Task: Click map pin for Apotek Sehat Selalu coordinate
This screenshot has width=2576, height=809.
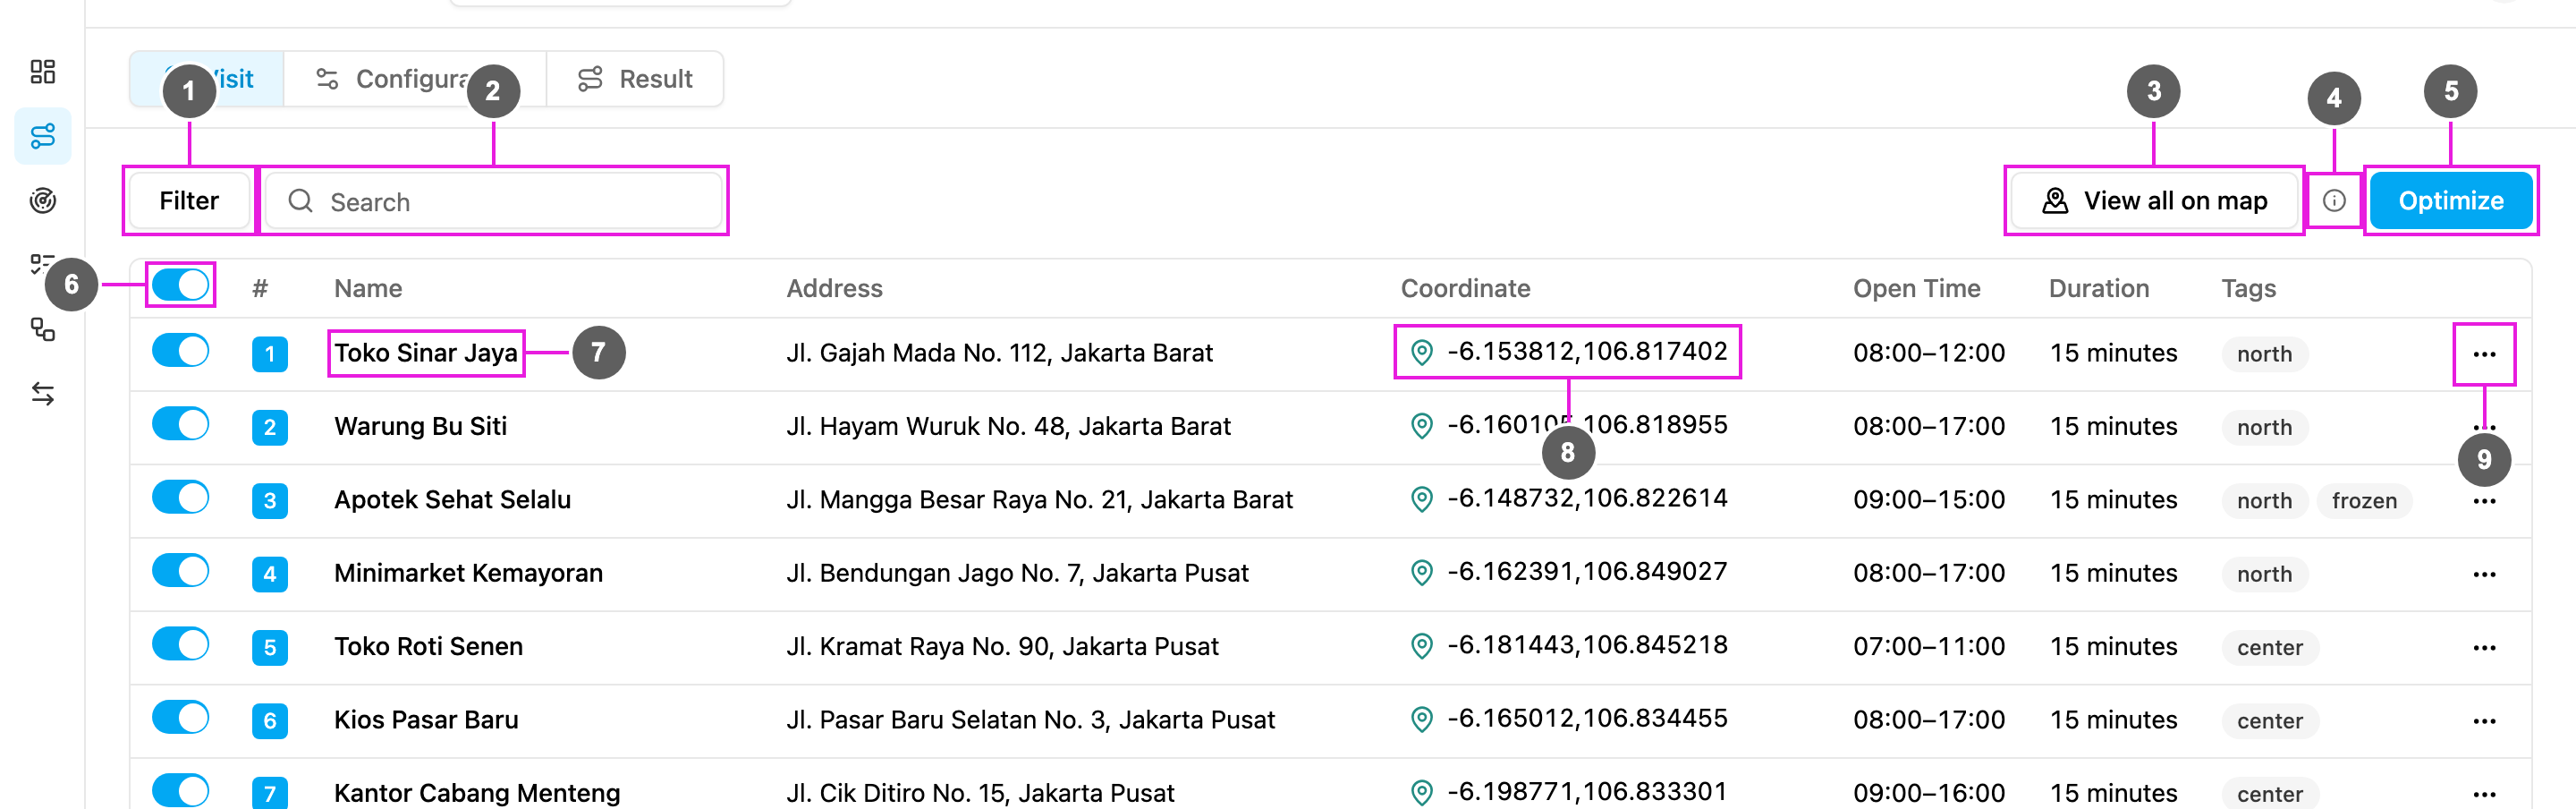Action: point(1421,499)
